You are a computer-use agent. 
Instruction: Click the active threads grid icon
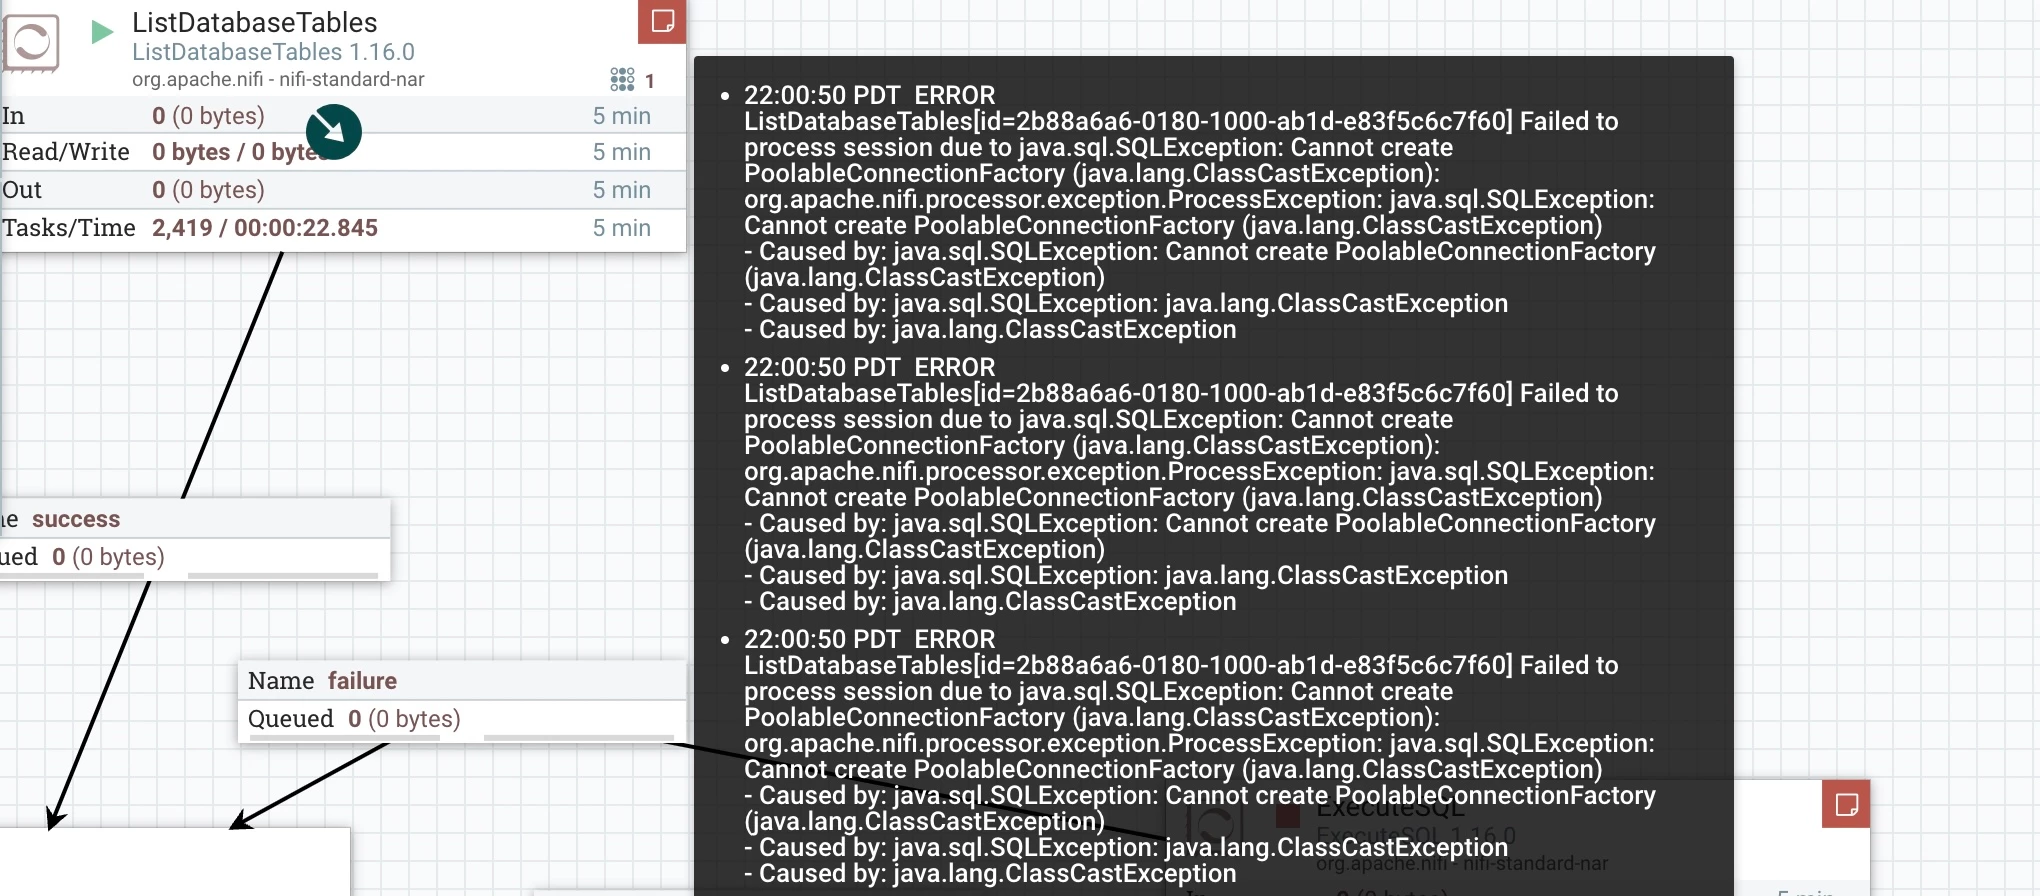tap(622, 79)
